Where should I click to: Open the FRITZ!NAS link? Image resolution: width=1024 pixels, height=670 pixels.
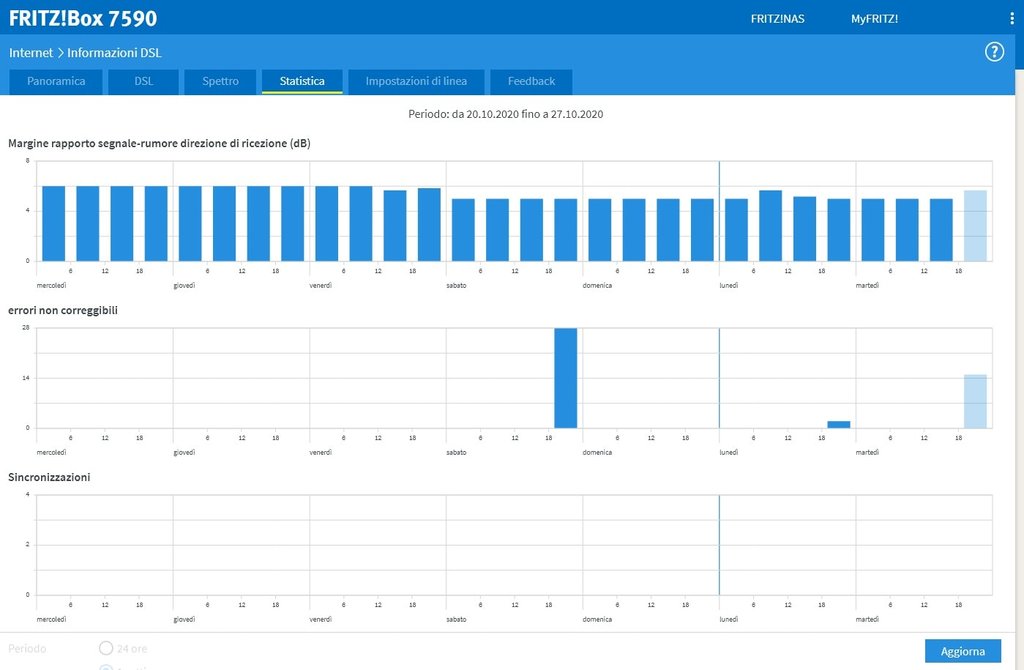click(x=777, y=19)
